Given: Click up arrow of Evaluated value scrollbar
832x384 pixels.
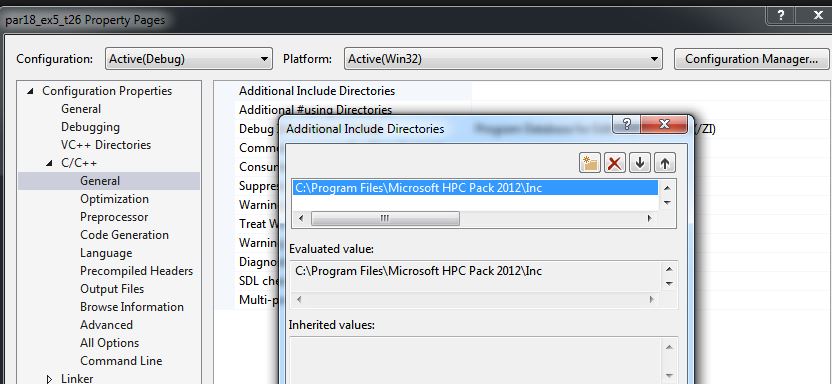Looking at the screenshot, I should 669,269.
